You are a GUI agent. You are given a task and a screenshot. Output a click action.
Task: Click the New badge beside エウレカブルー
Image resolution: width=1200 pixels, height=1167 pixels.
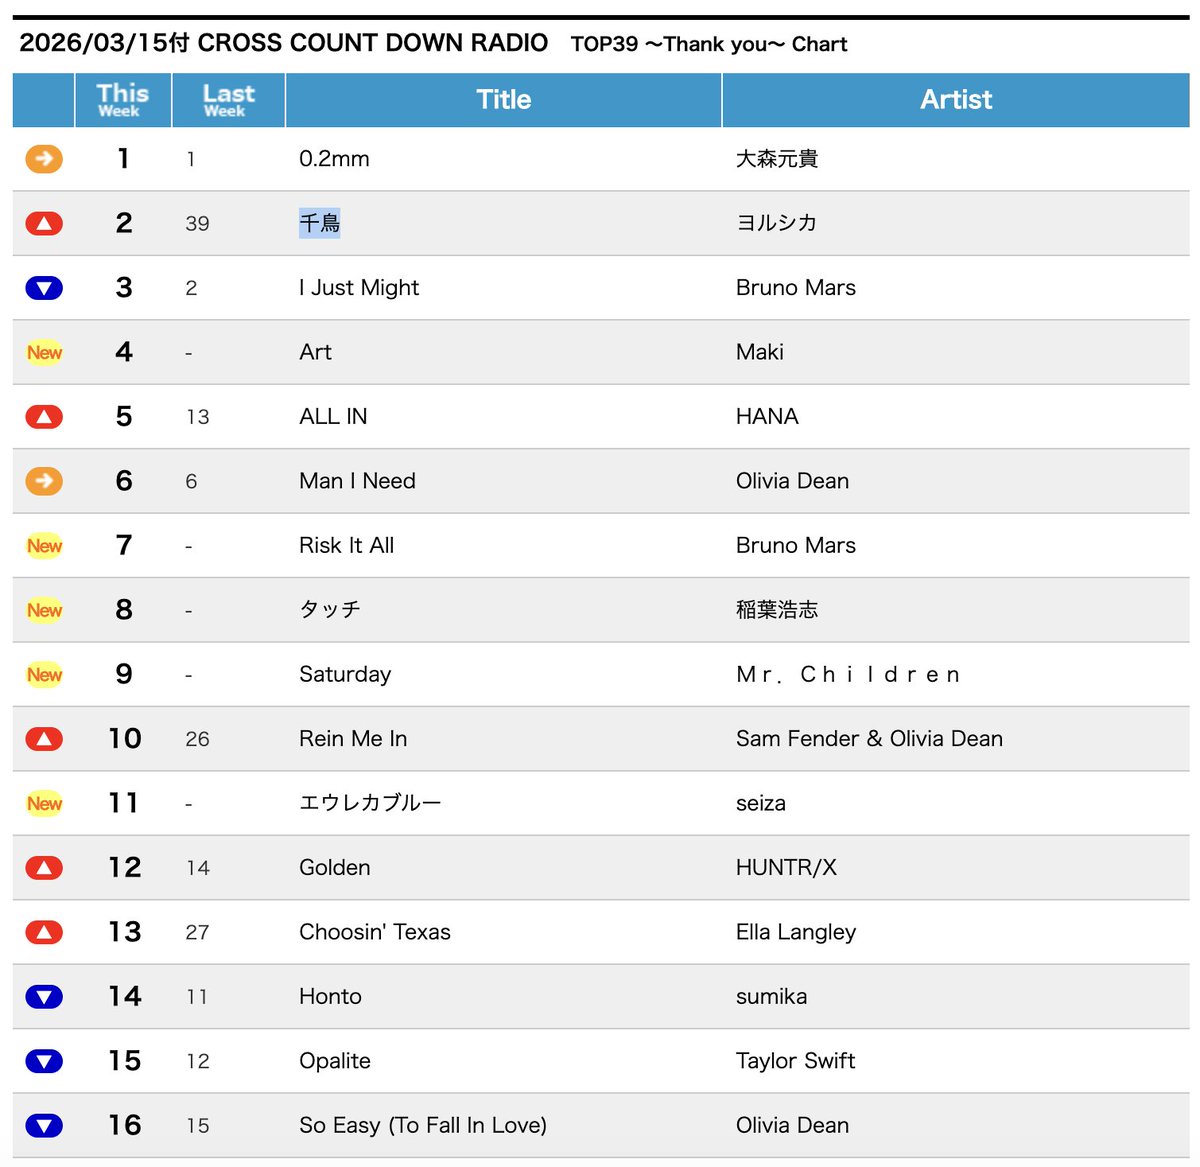pyautogui.click(x=44, y=803)
